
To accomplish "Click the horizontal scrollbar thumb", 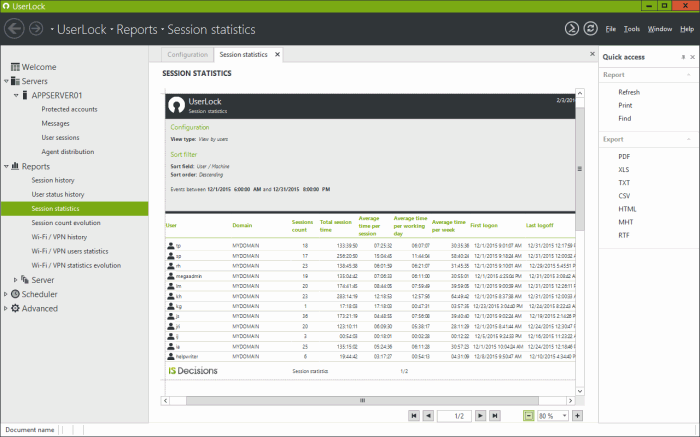I will (x=362, y=400).
